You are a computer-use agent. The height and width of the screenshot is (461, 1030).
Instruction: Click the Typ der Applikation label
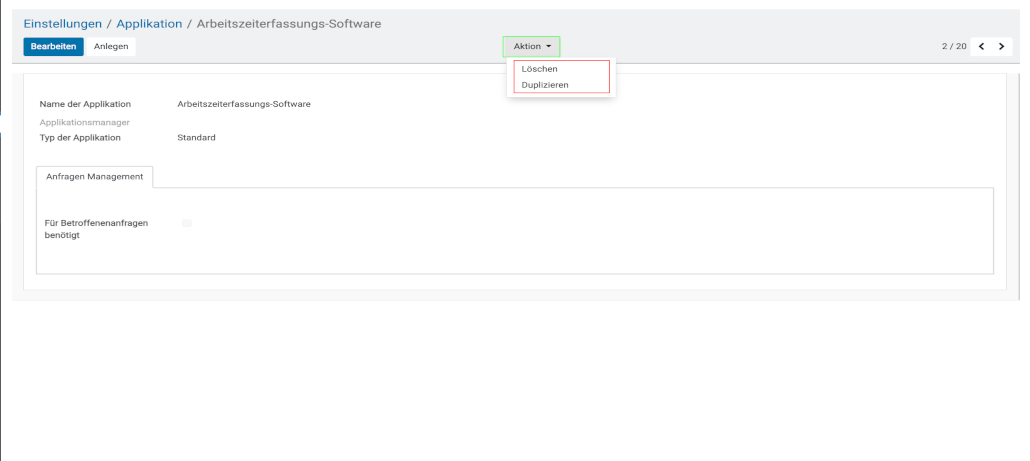(80, 137)
